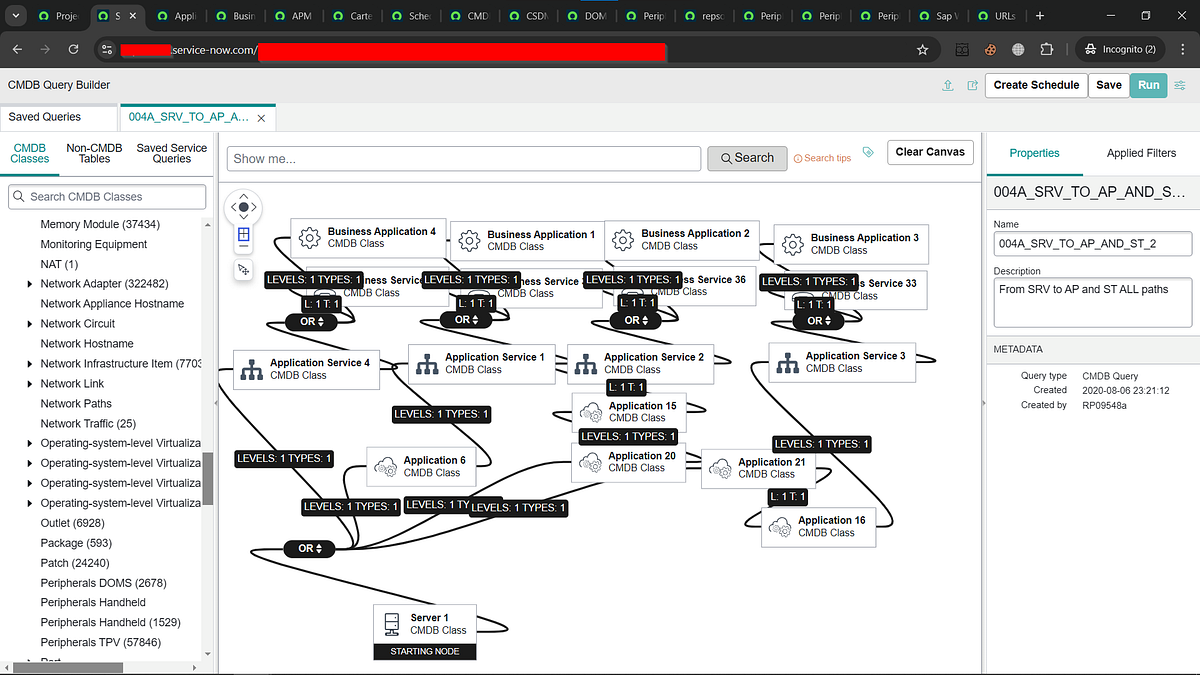Switch to the Applied Filters tab
The image size is (1200, 675).
(1141, 153)
